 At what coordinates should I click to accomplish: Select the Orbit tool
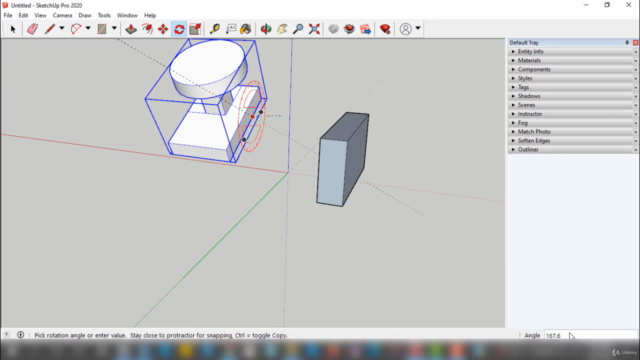click(x=266, y=29)
